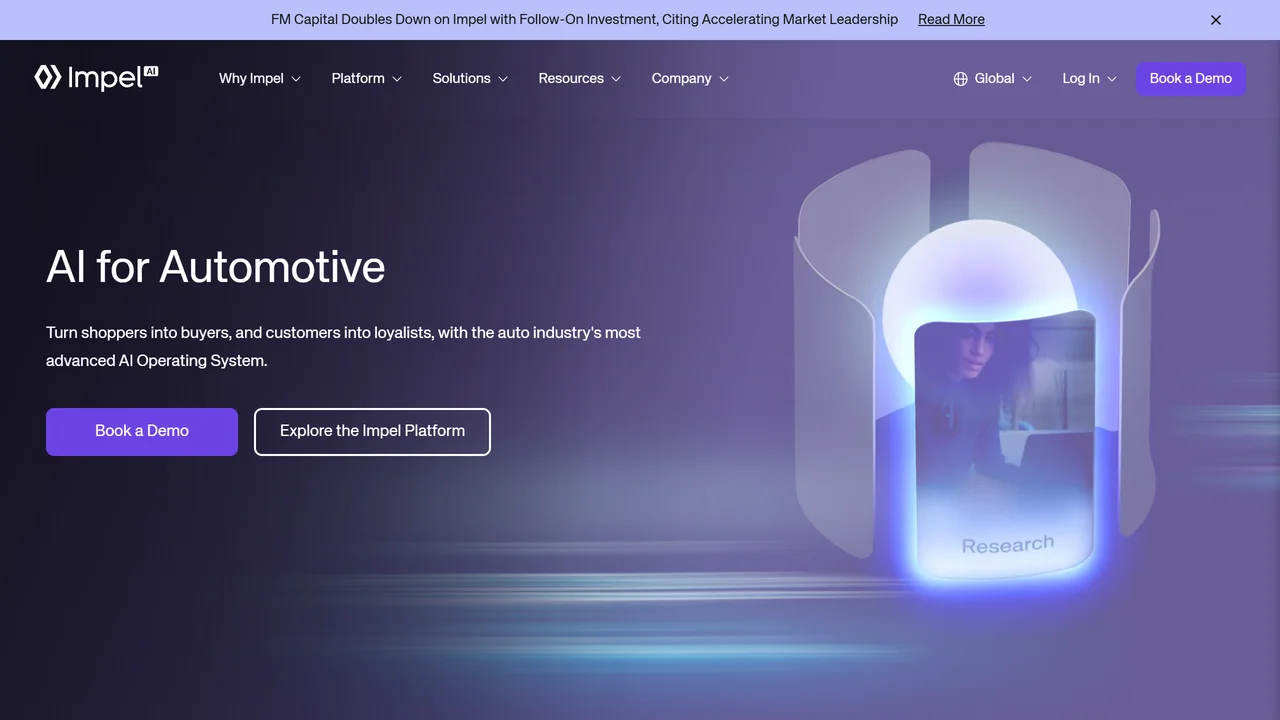Click the AI for Automotive heading
This screenshot has width=1280, height=720.
[x=216, y=267]
